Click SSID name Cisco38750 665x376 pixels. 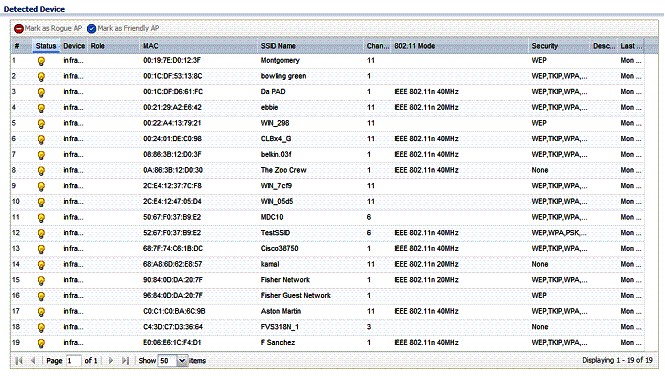(x=279, y=249)
